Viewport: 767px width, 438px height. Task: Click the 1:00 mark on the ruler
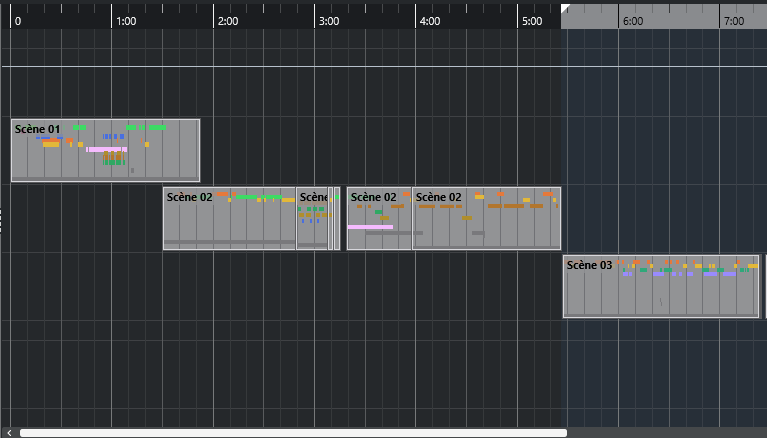pos(126,21)
